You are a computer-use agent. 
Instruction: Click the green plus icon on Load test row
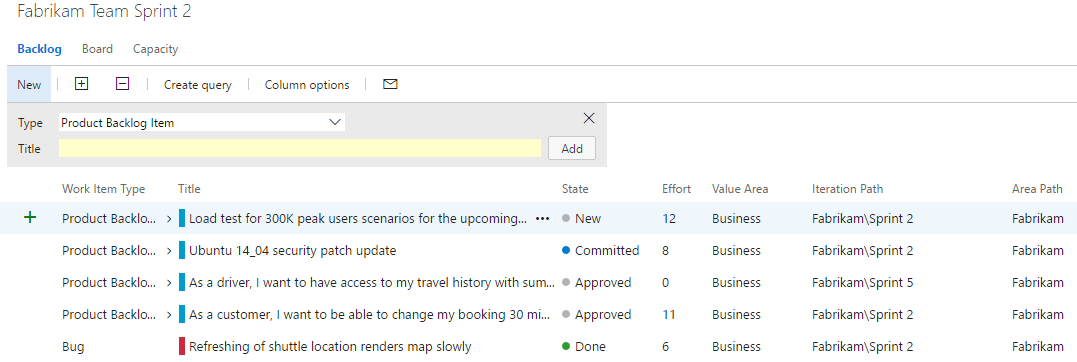point(30,218)
